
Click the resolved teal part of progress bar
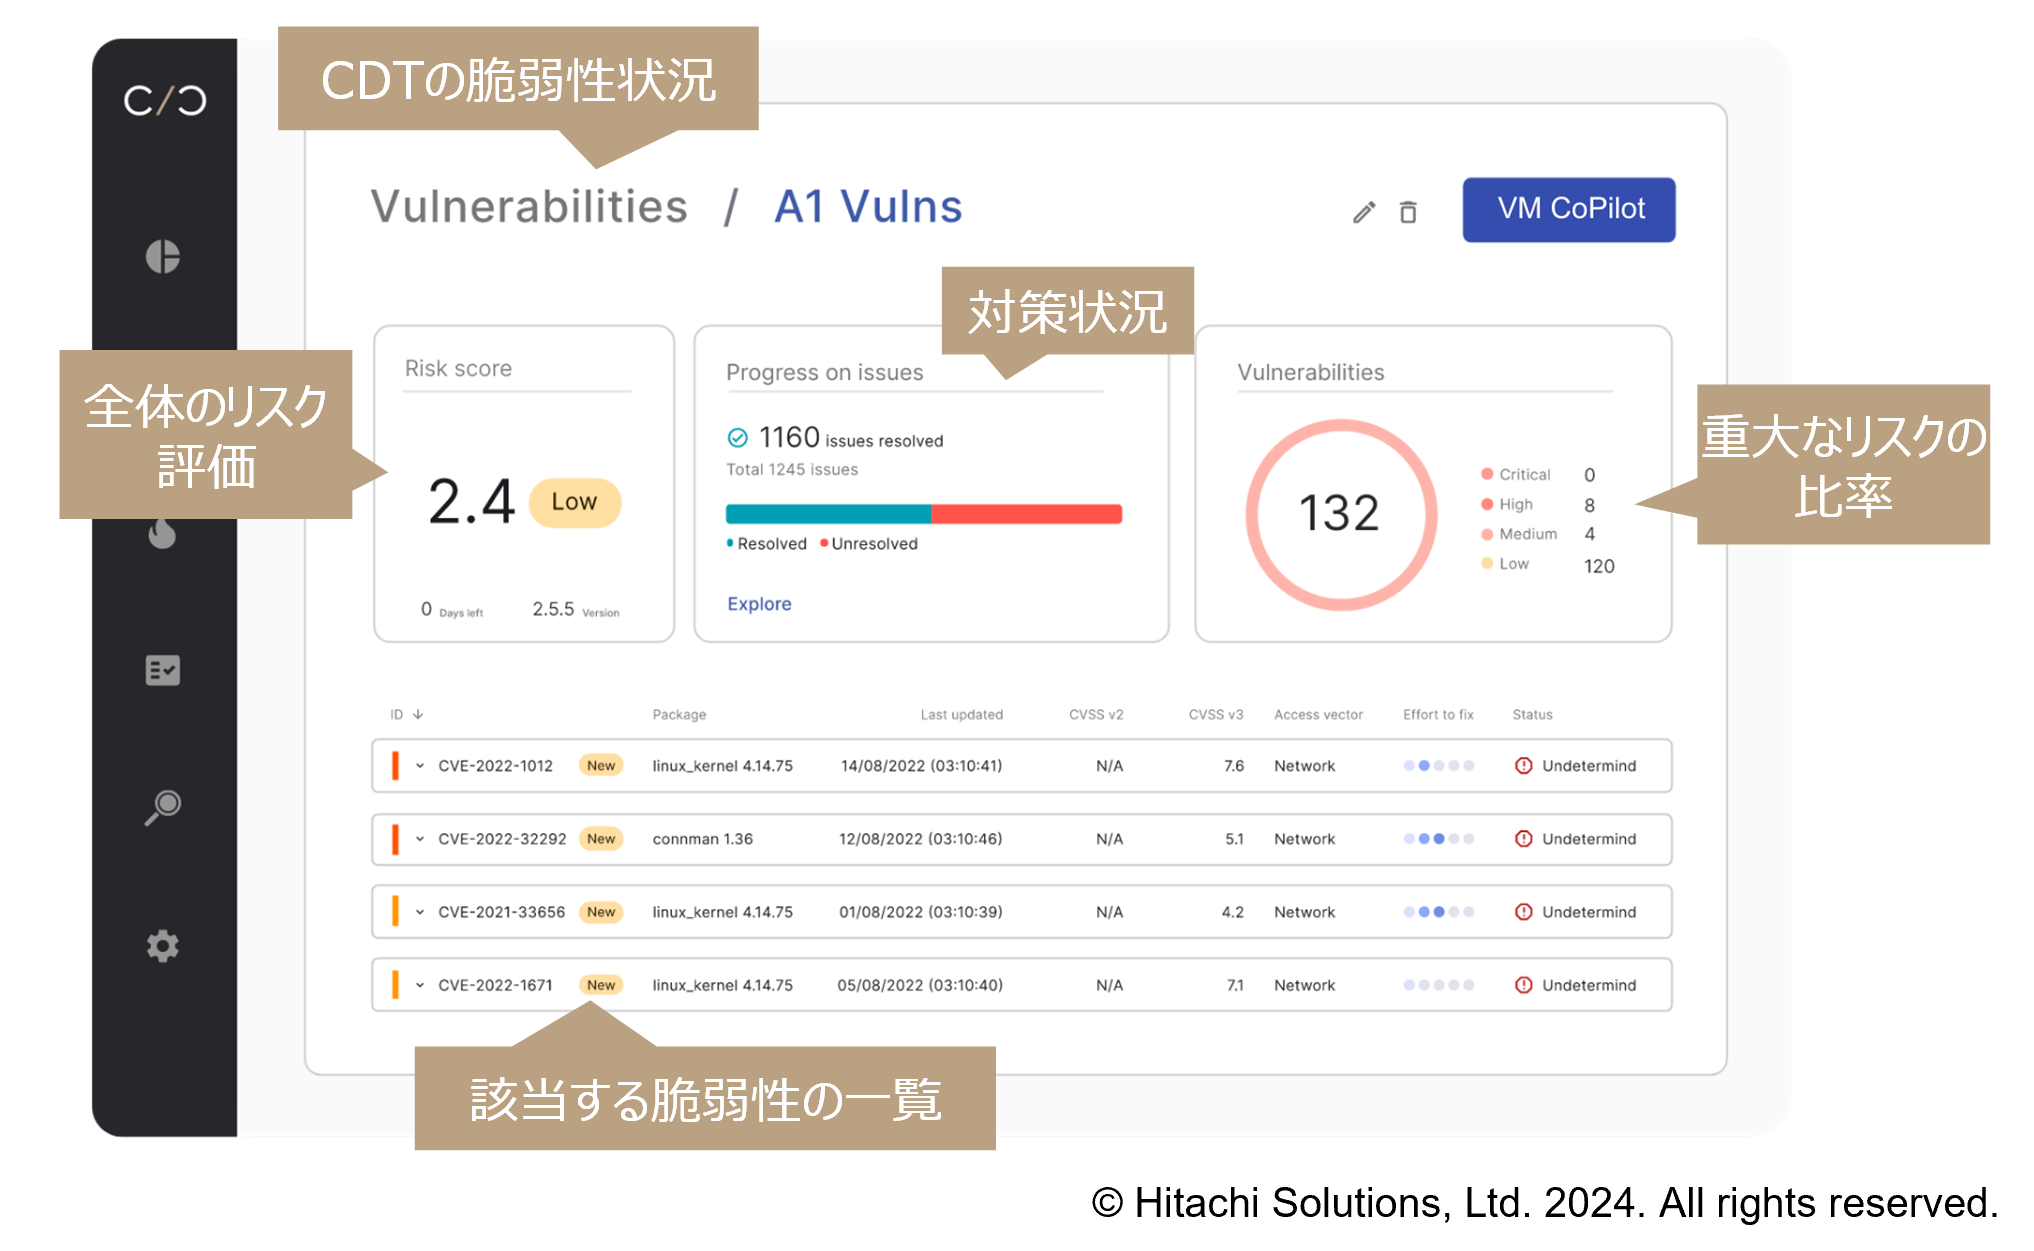[829, 514]
